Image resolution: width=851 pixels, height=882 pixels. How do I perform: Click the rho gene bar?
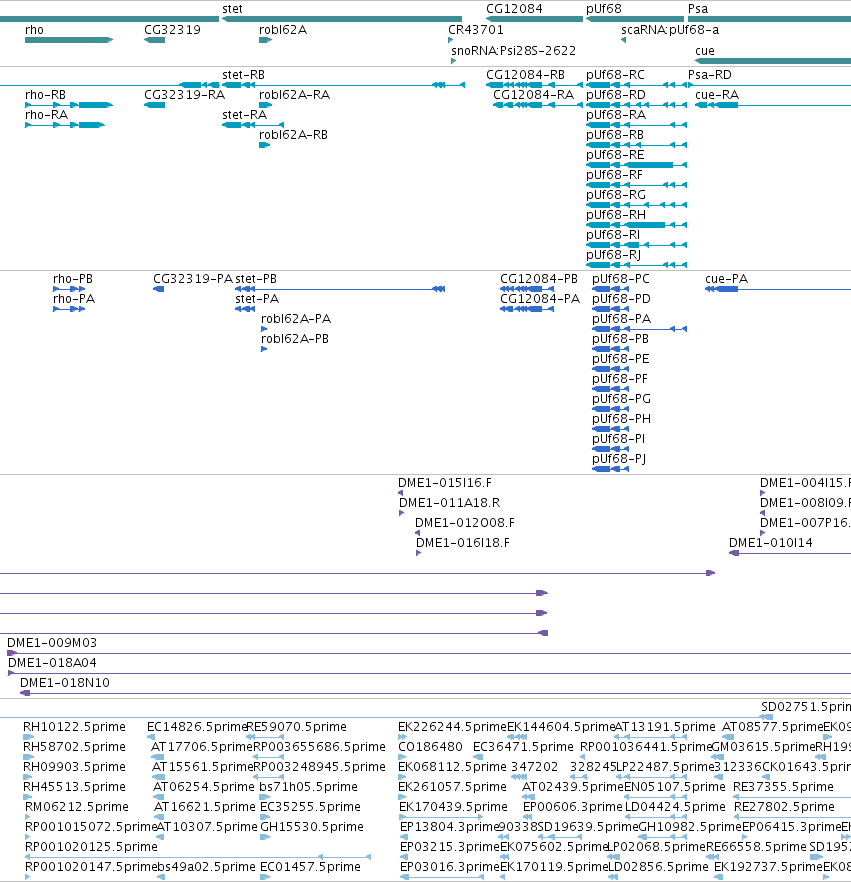(x=69, y=40)
